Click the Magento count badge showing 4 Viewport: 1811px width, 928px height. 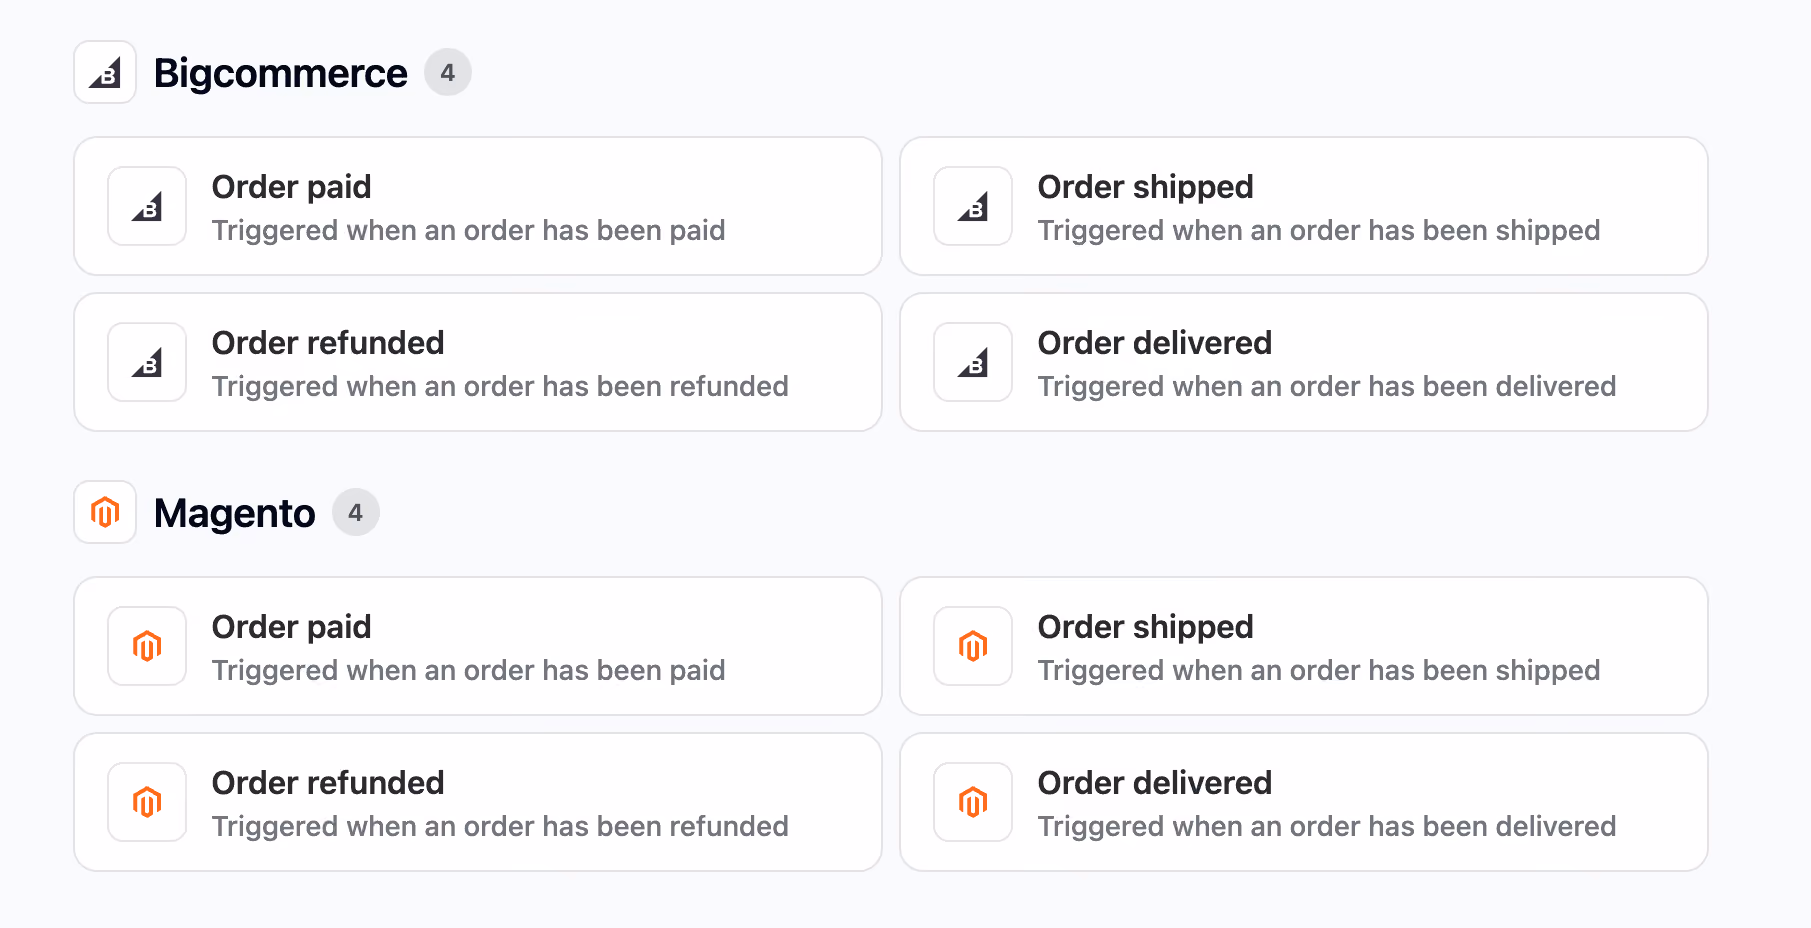pos(356,512)
